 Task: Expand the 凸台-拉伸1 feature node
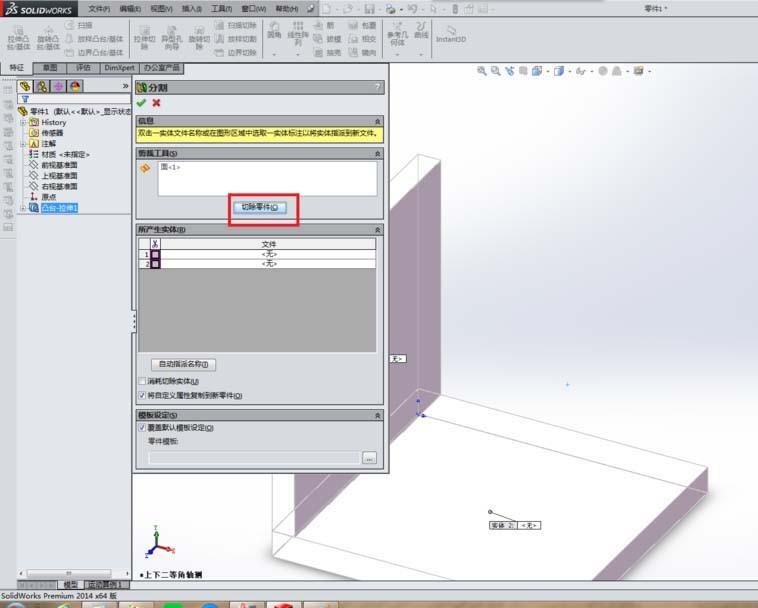click(23, 208)
